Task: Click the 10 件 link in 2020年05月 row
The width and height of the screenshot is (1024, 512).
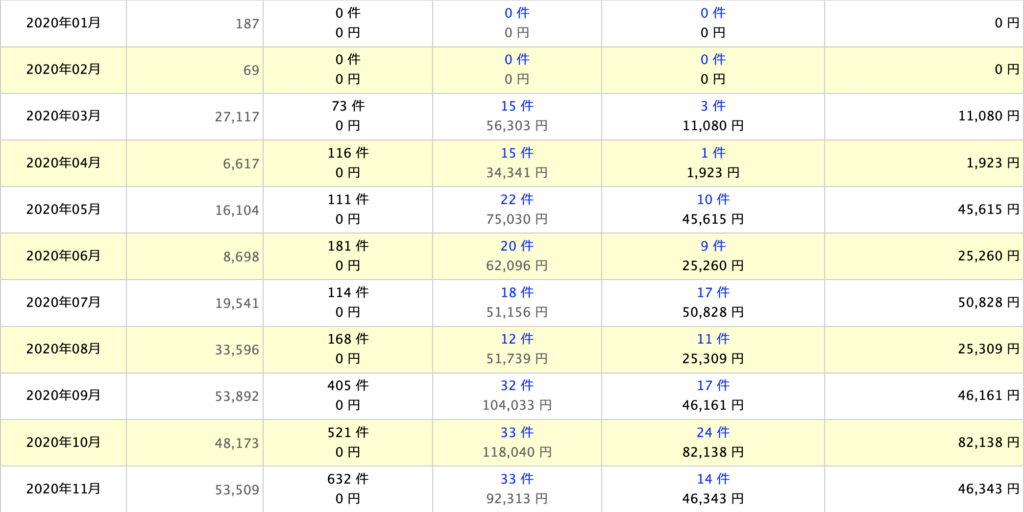Action: [713, 199]
